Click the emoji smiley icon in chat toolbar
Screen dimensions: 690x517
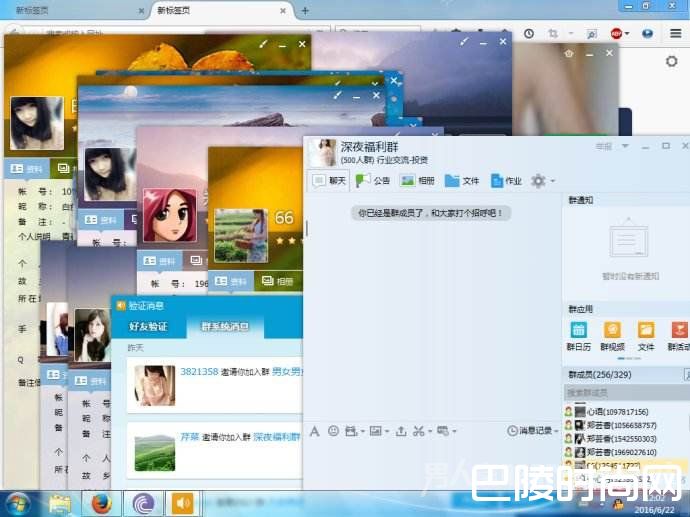(333, 431)
